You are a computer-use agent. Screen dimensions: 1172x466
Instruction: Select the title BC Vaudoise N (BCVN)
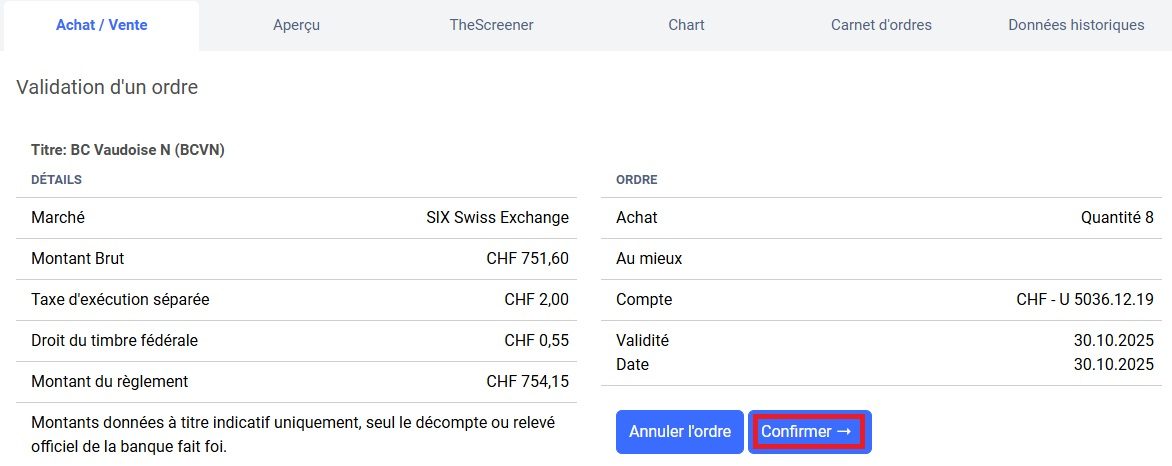[128, 150]
